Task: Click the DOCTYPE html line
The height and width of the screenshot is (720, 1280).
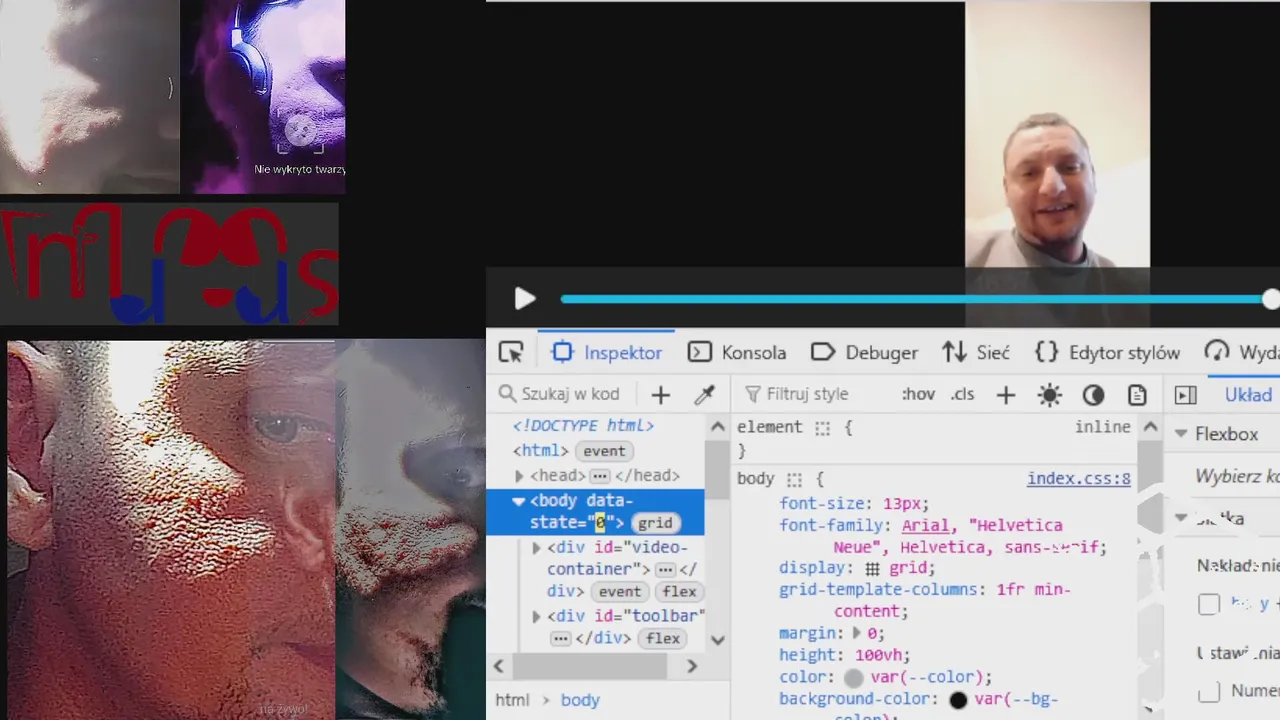Action: coord(583,426)
